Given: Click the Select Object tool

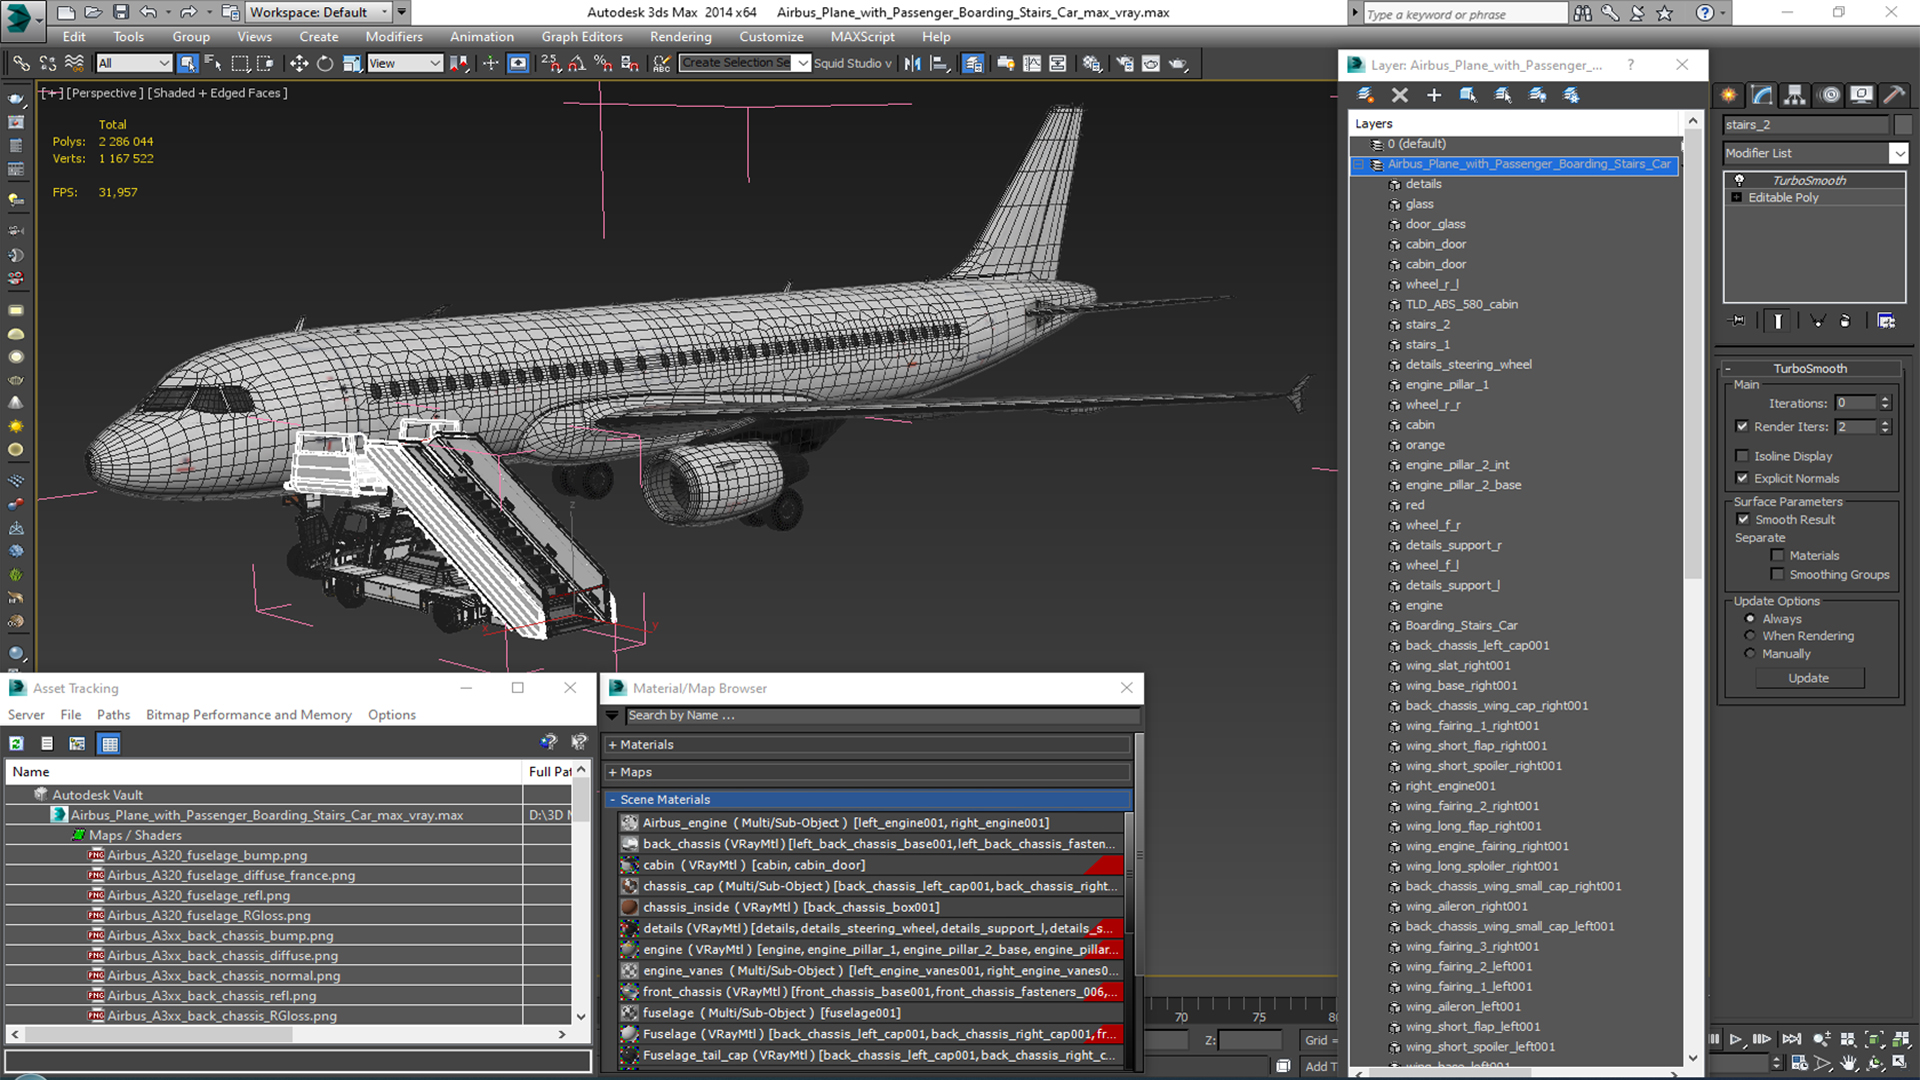Looking at the screenshot, I should [x=187, y=63].
